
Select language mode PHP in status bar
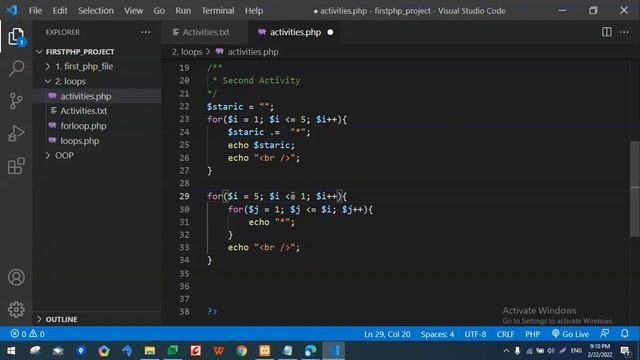(x=532, y=334)
